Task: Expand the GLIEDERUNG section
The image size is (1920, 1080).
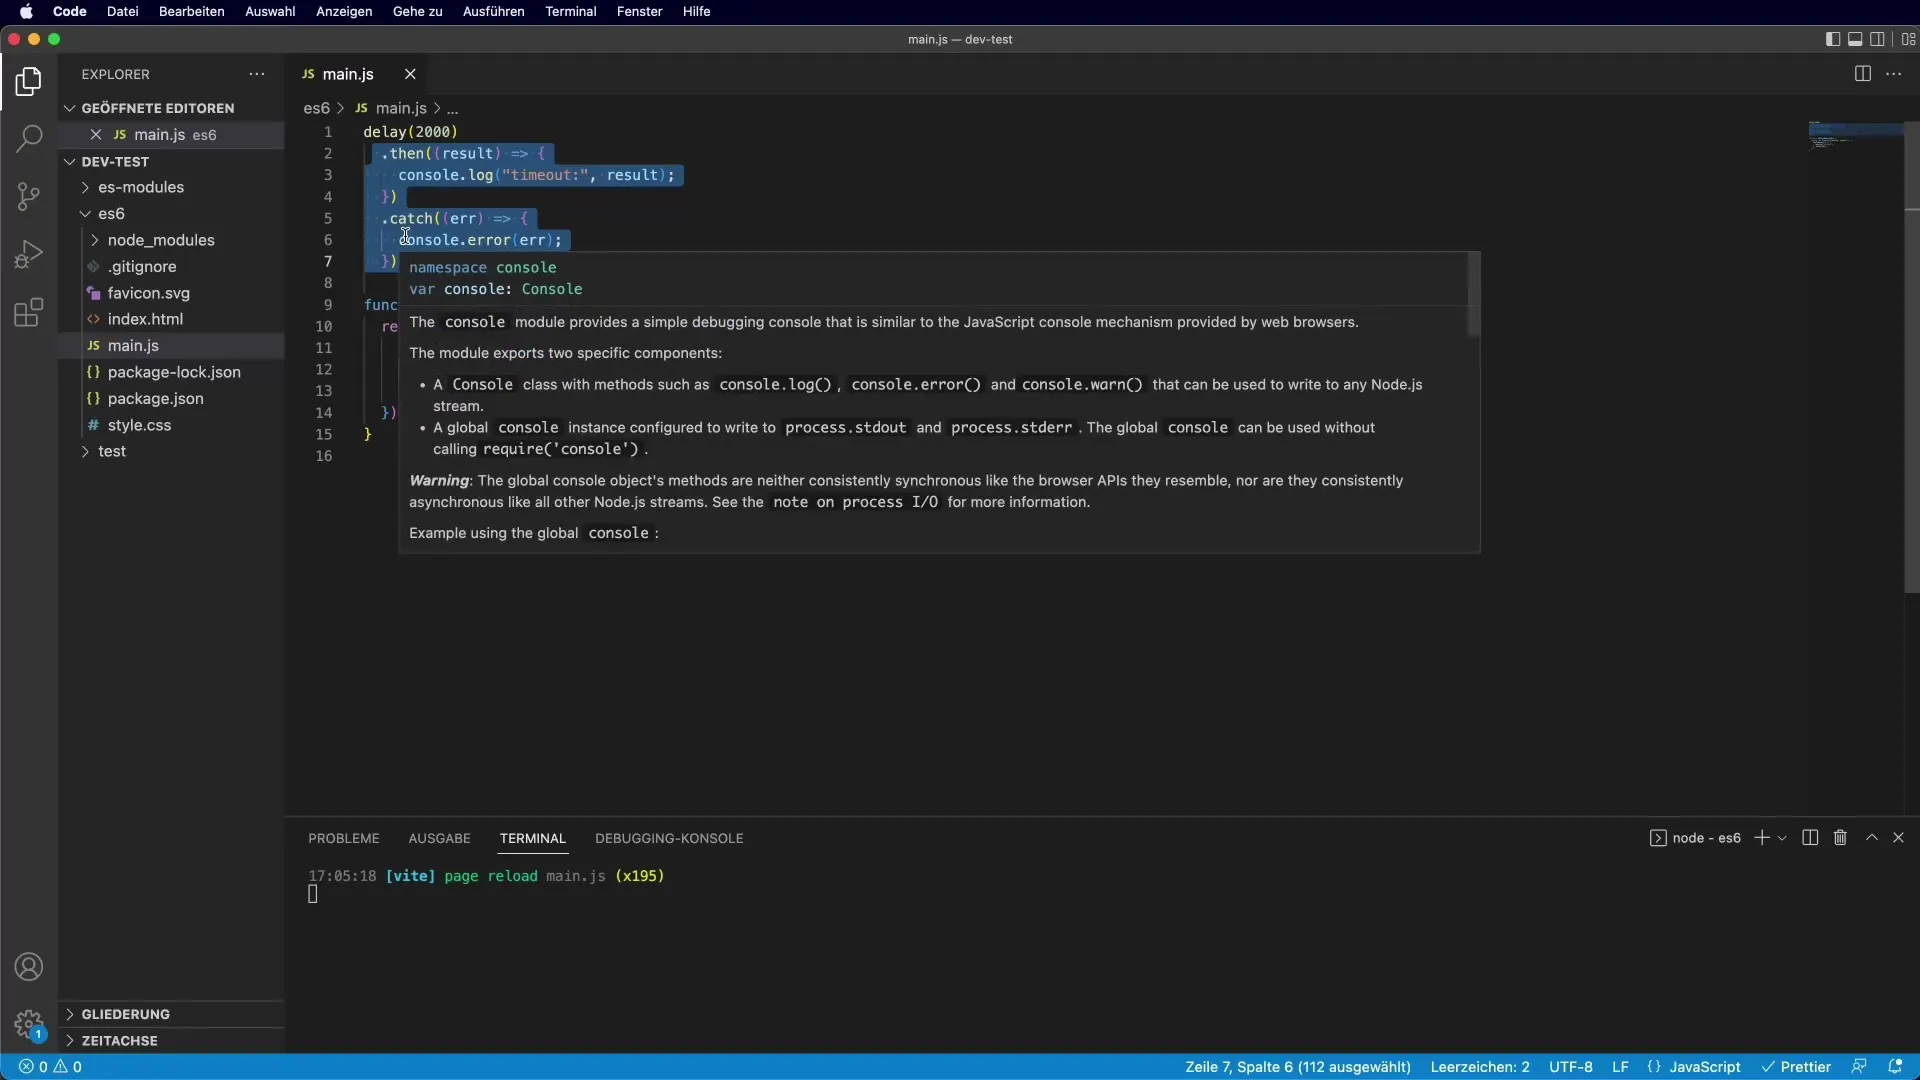Action: click(171, 1014)
